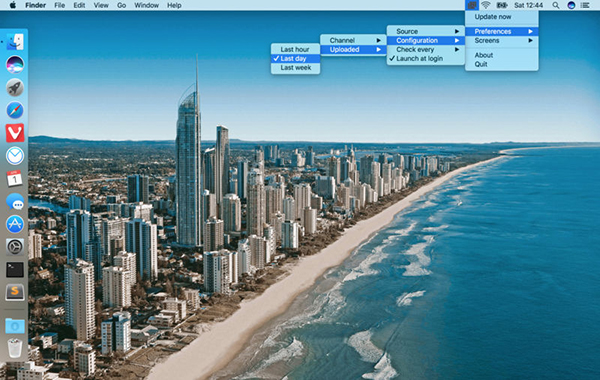Image resolution: width=600 pixels, height=380 pixels.
Task: Launch Terminal from the Dock
Action: point(15,269)
